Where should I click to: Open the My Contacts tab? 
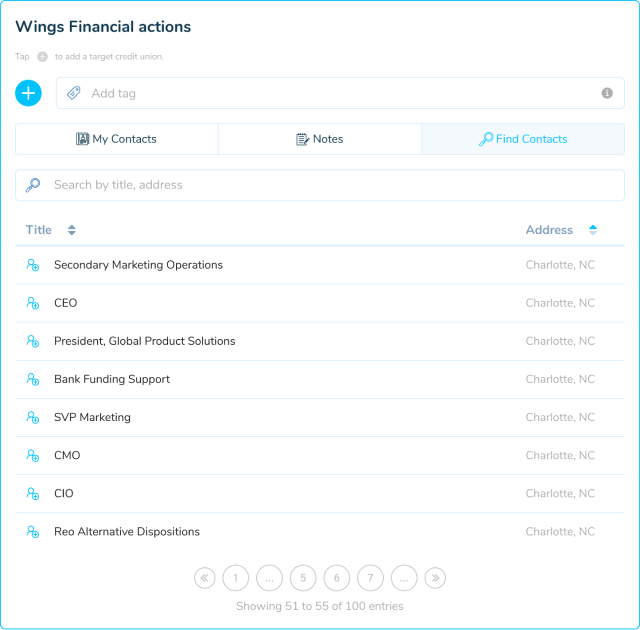click(x=117, y=139)
